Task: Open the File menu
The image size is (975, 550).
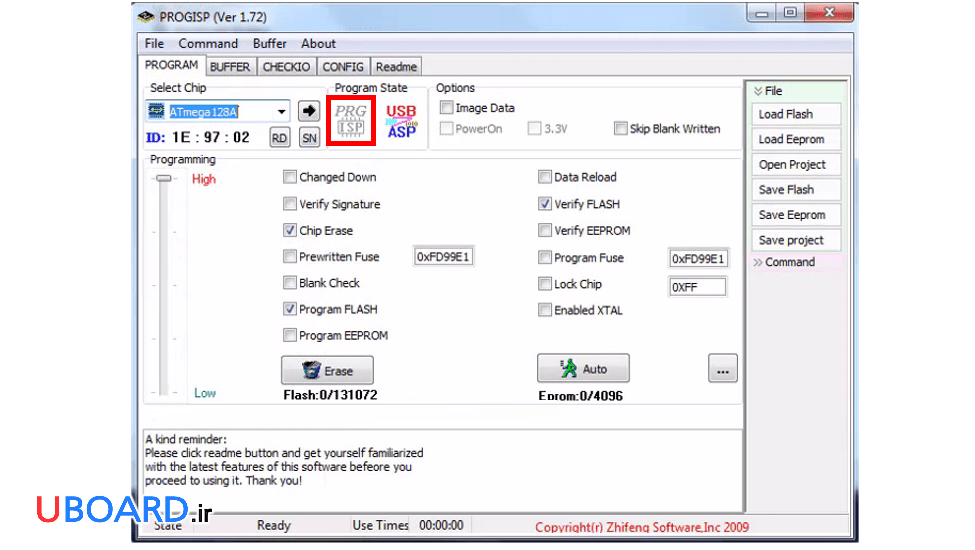Action: coord(154,44)
